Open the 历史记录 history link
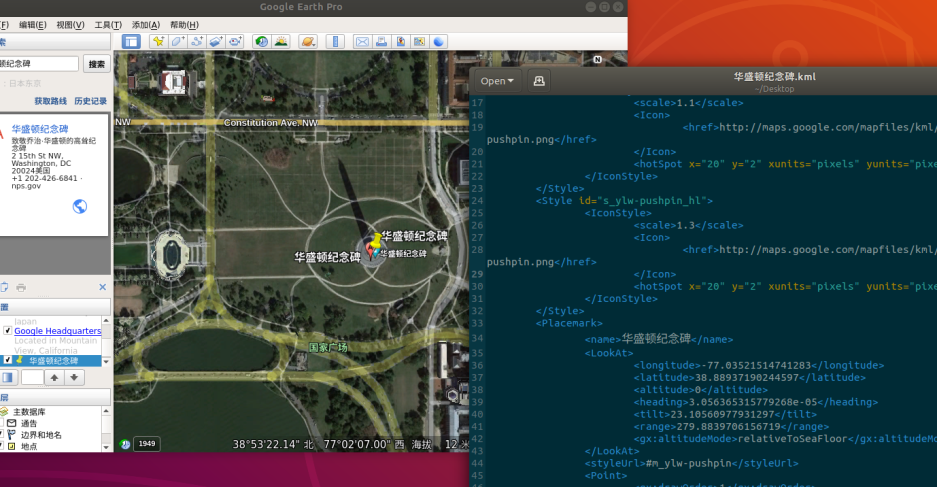This screenshot has height=487, width=937. (x=90, y=101)
